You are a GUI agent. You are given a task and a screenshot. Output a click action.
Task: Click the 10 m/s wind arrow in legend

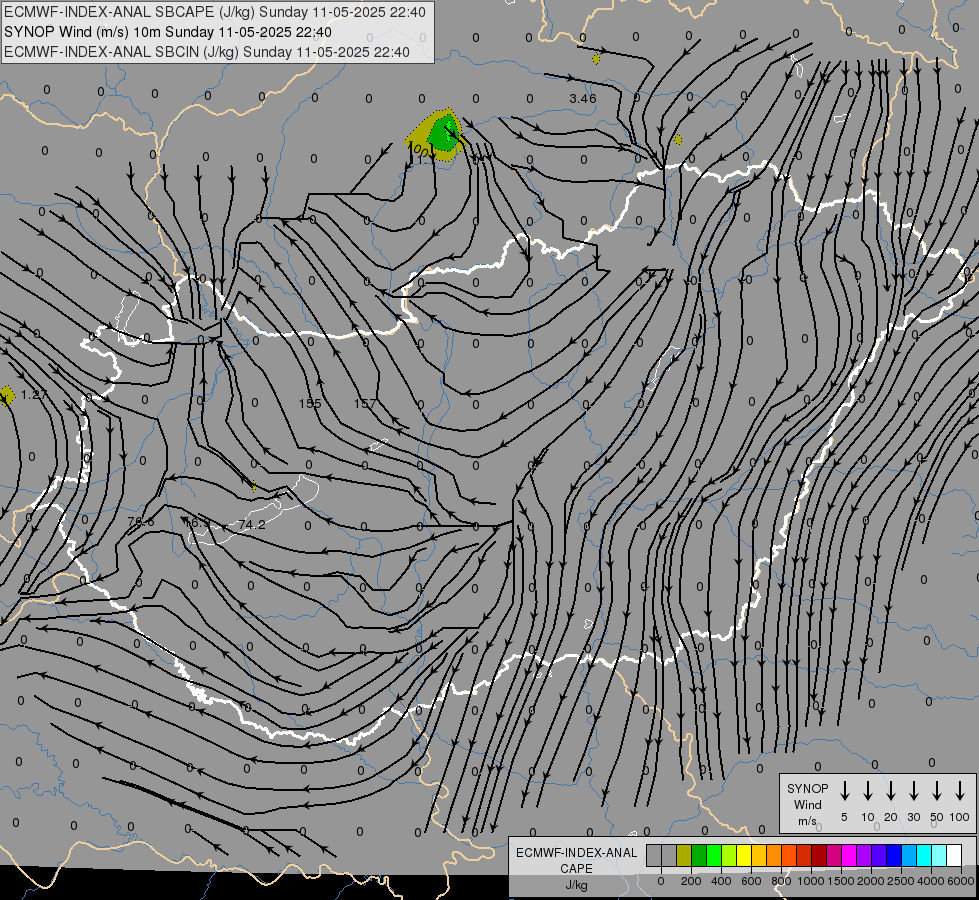pyautogui.click(x=868, y=791)
